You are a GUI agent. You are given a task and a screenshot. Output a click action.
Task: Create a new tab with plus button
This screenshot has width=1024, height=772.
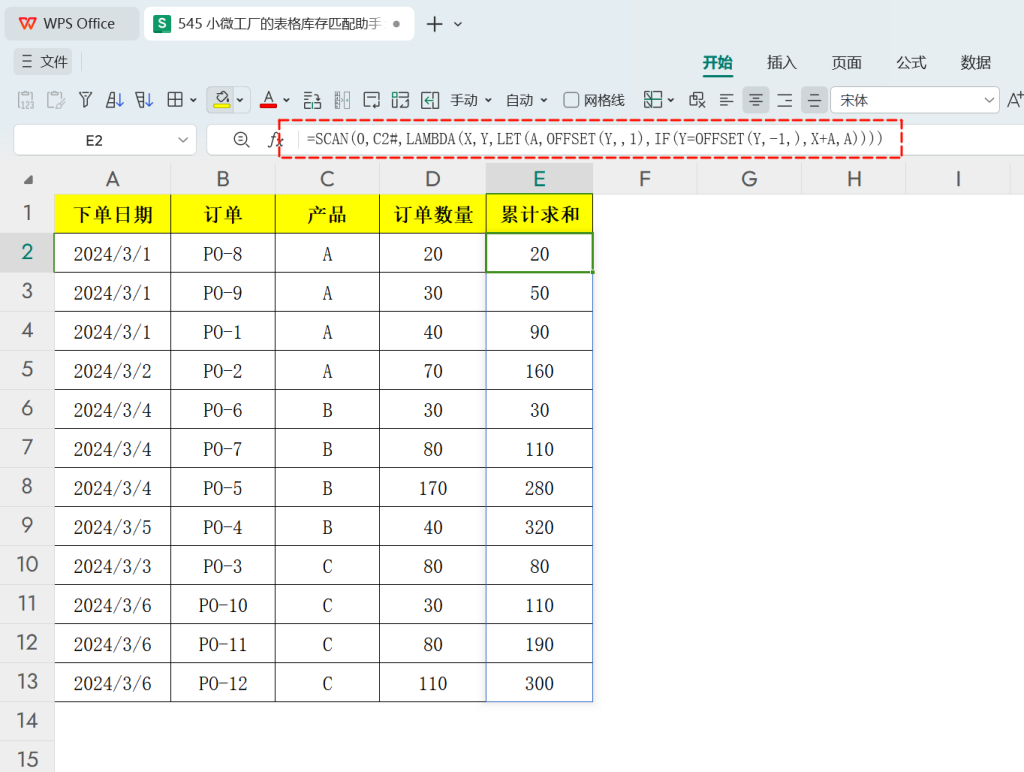pos(434,24)
